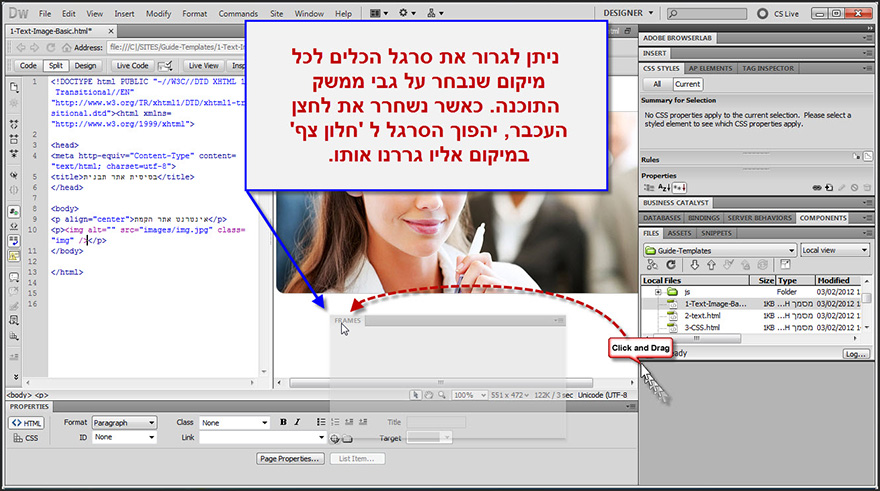Click the Refresh icon in browser navigation bar
Viewport: 880px width, 491px height.
click(51, 48)
